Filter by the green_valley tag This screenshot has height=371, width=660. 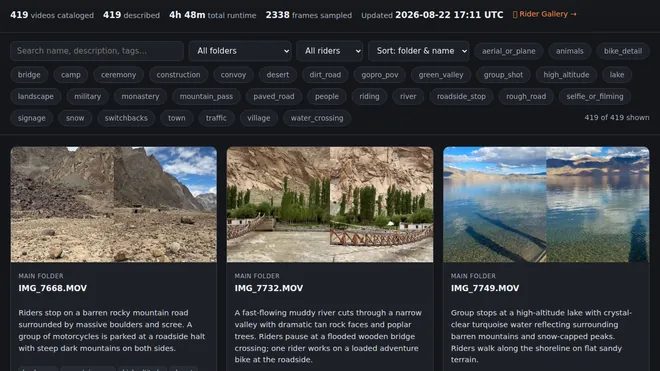441,75
